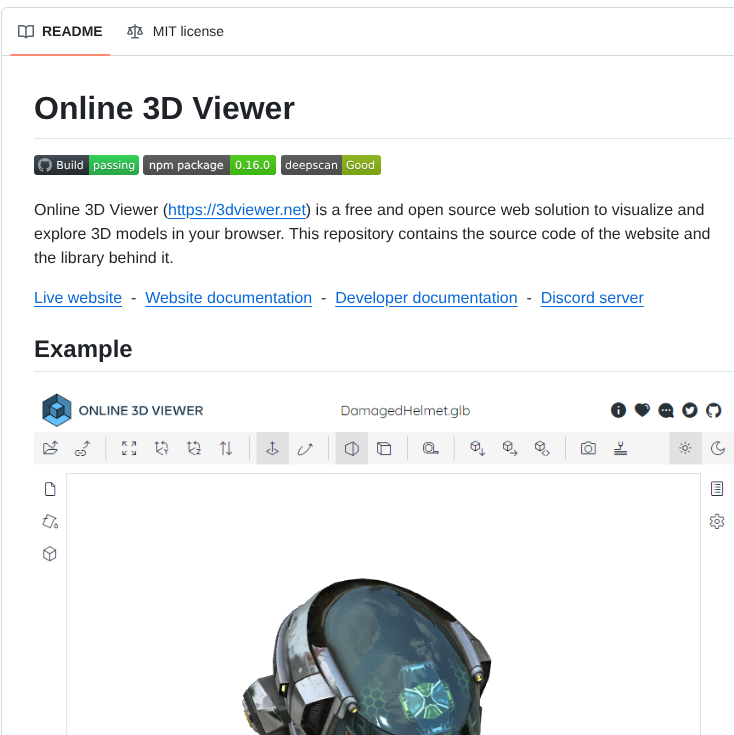Viewport: 734px width, 735px height.
Task: Follow the Live website link
Action: [x=78, y=298]
